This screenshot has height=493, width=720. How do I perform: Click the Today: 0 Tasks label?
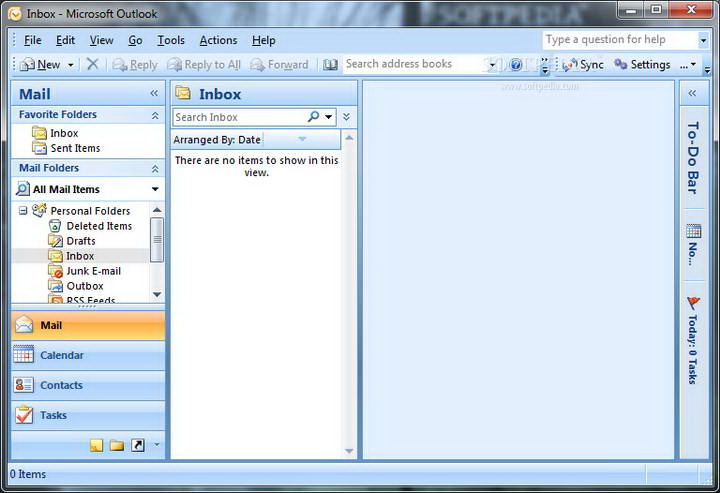(693, 349)
